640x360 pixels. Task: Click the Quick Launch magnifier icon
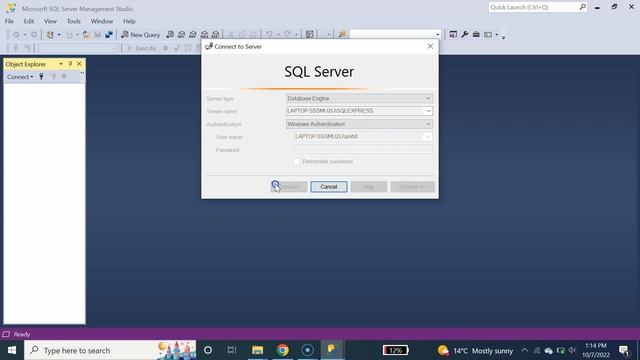tap(582, 7)
